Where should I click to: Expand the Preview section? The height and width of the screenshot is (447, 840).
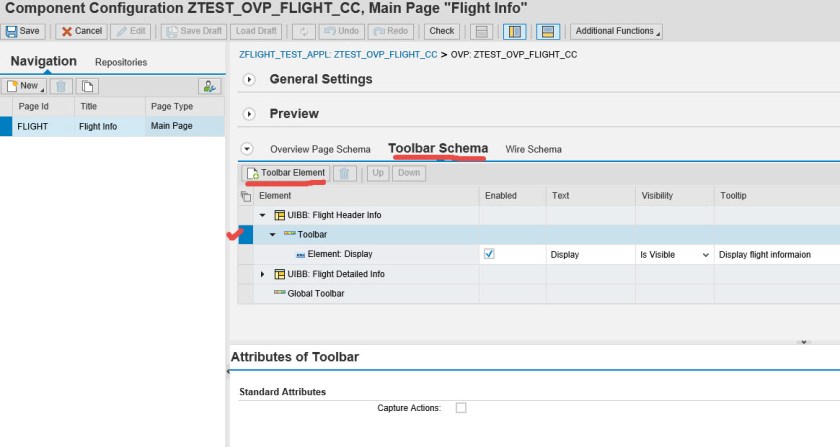point(250,114)
